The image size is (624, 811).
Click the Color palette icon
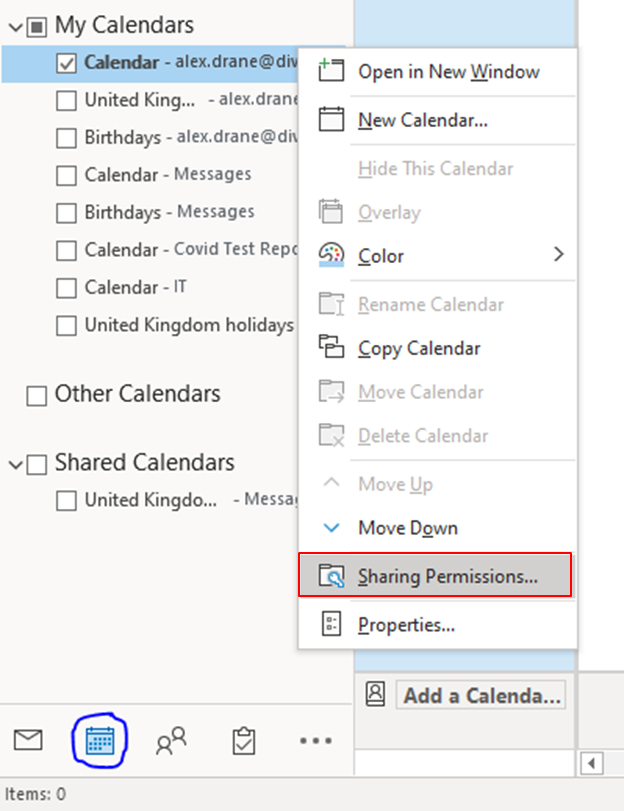click(330, 255)
